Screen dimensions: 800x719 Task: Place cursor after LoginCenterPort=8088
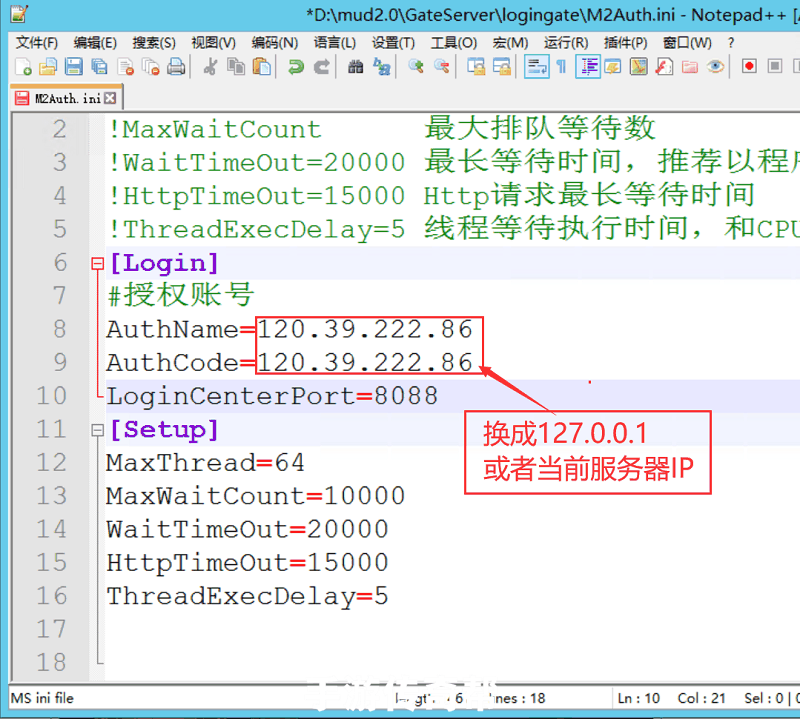(x=439, y=397)
